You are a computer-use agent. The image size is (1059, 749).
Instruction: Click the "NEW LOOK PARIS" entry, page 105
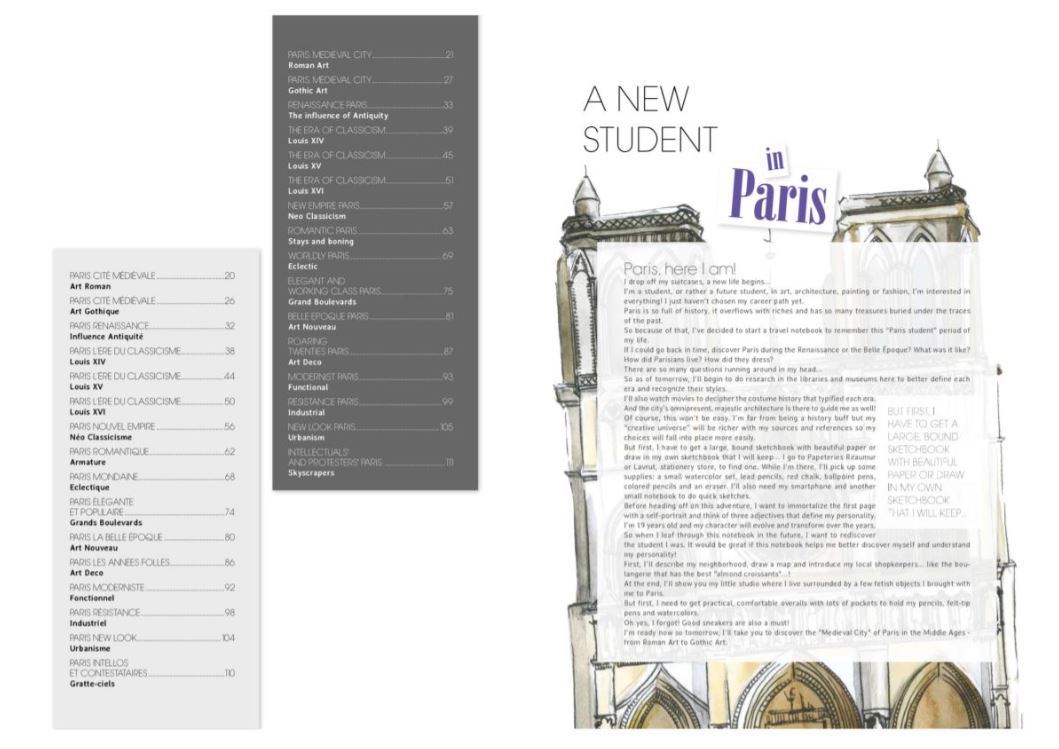(x=371, y=427)
